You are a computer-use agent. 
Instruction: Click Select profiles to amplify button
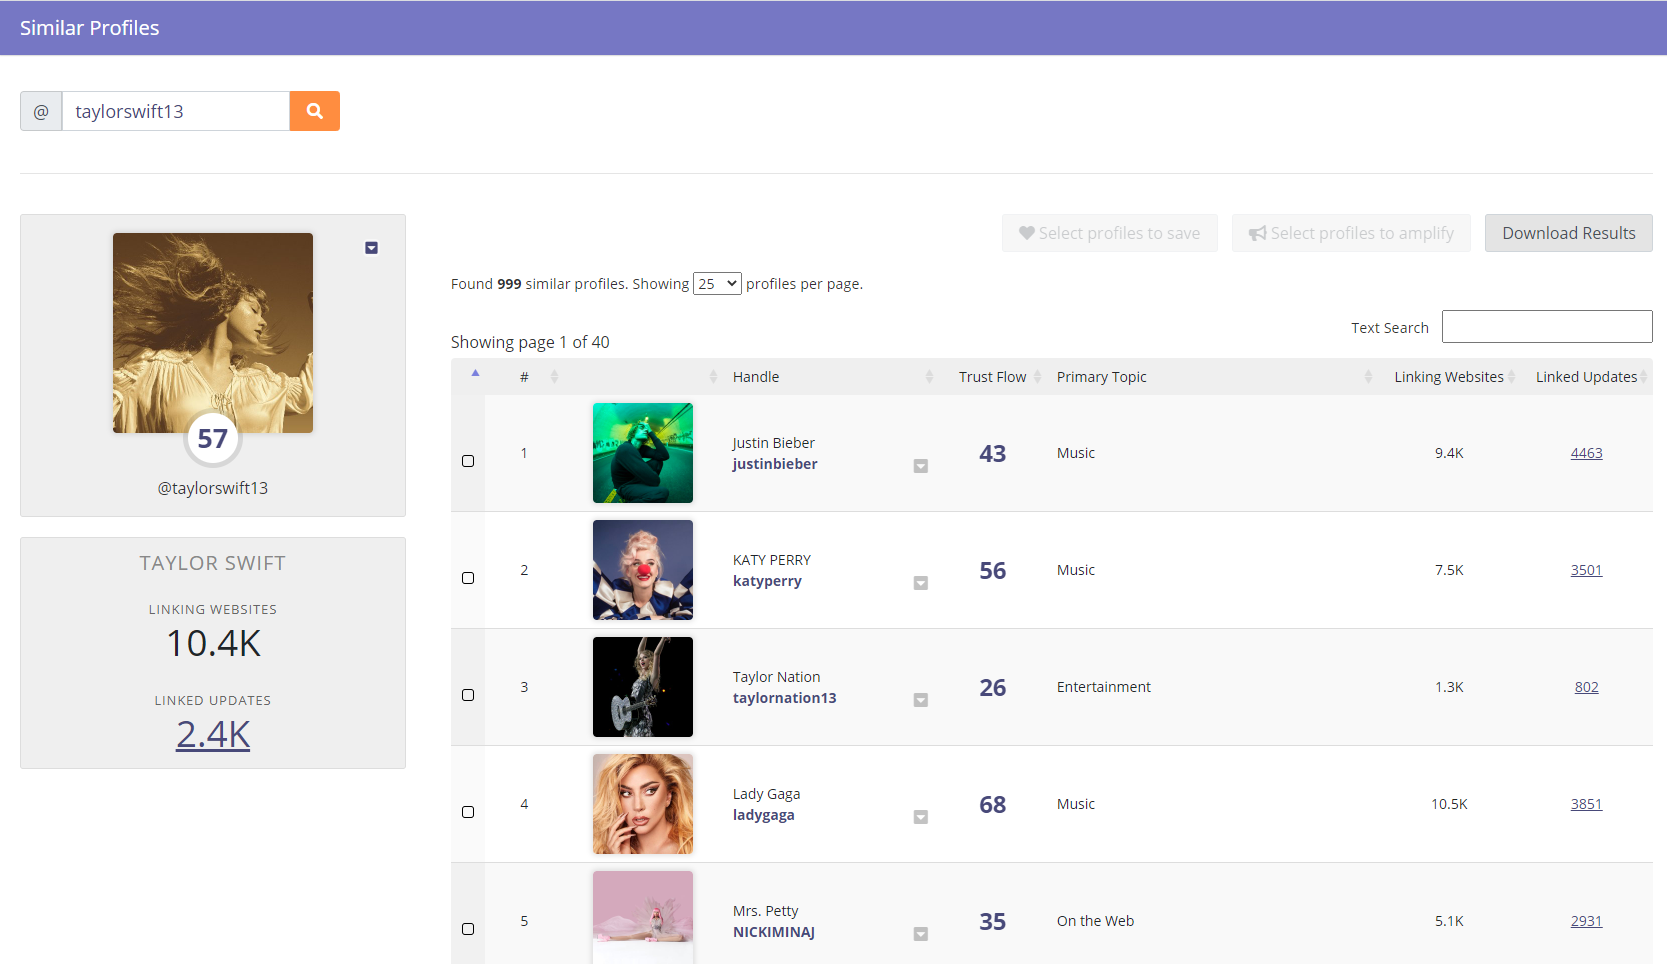click(1351, 233)
